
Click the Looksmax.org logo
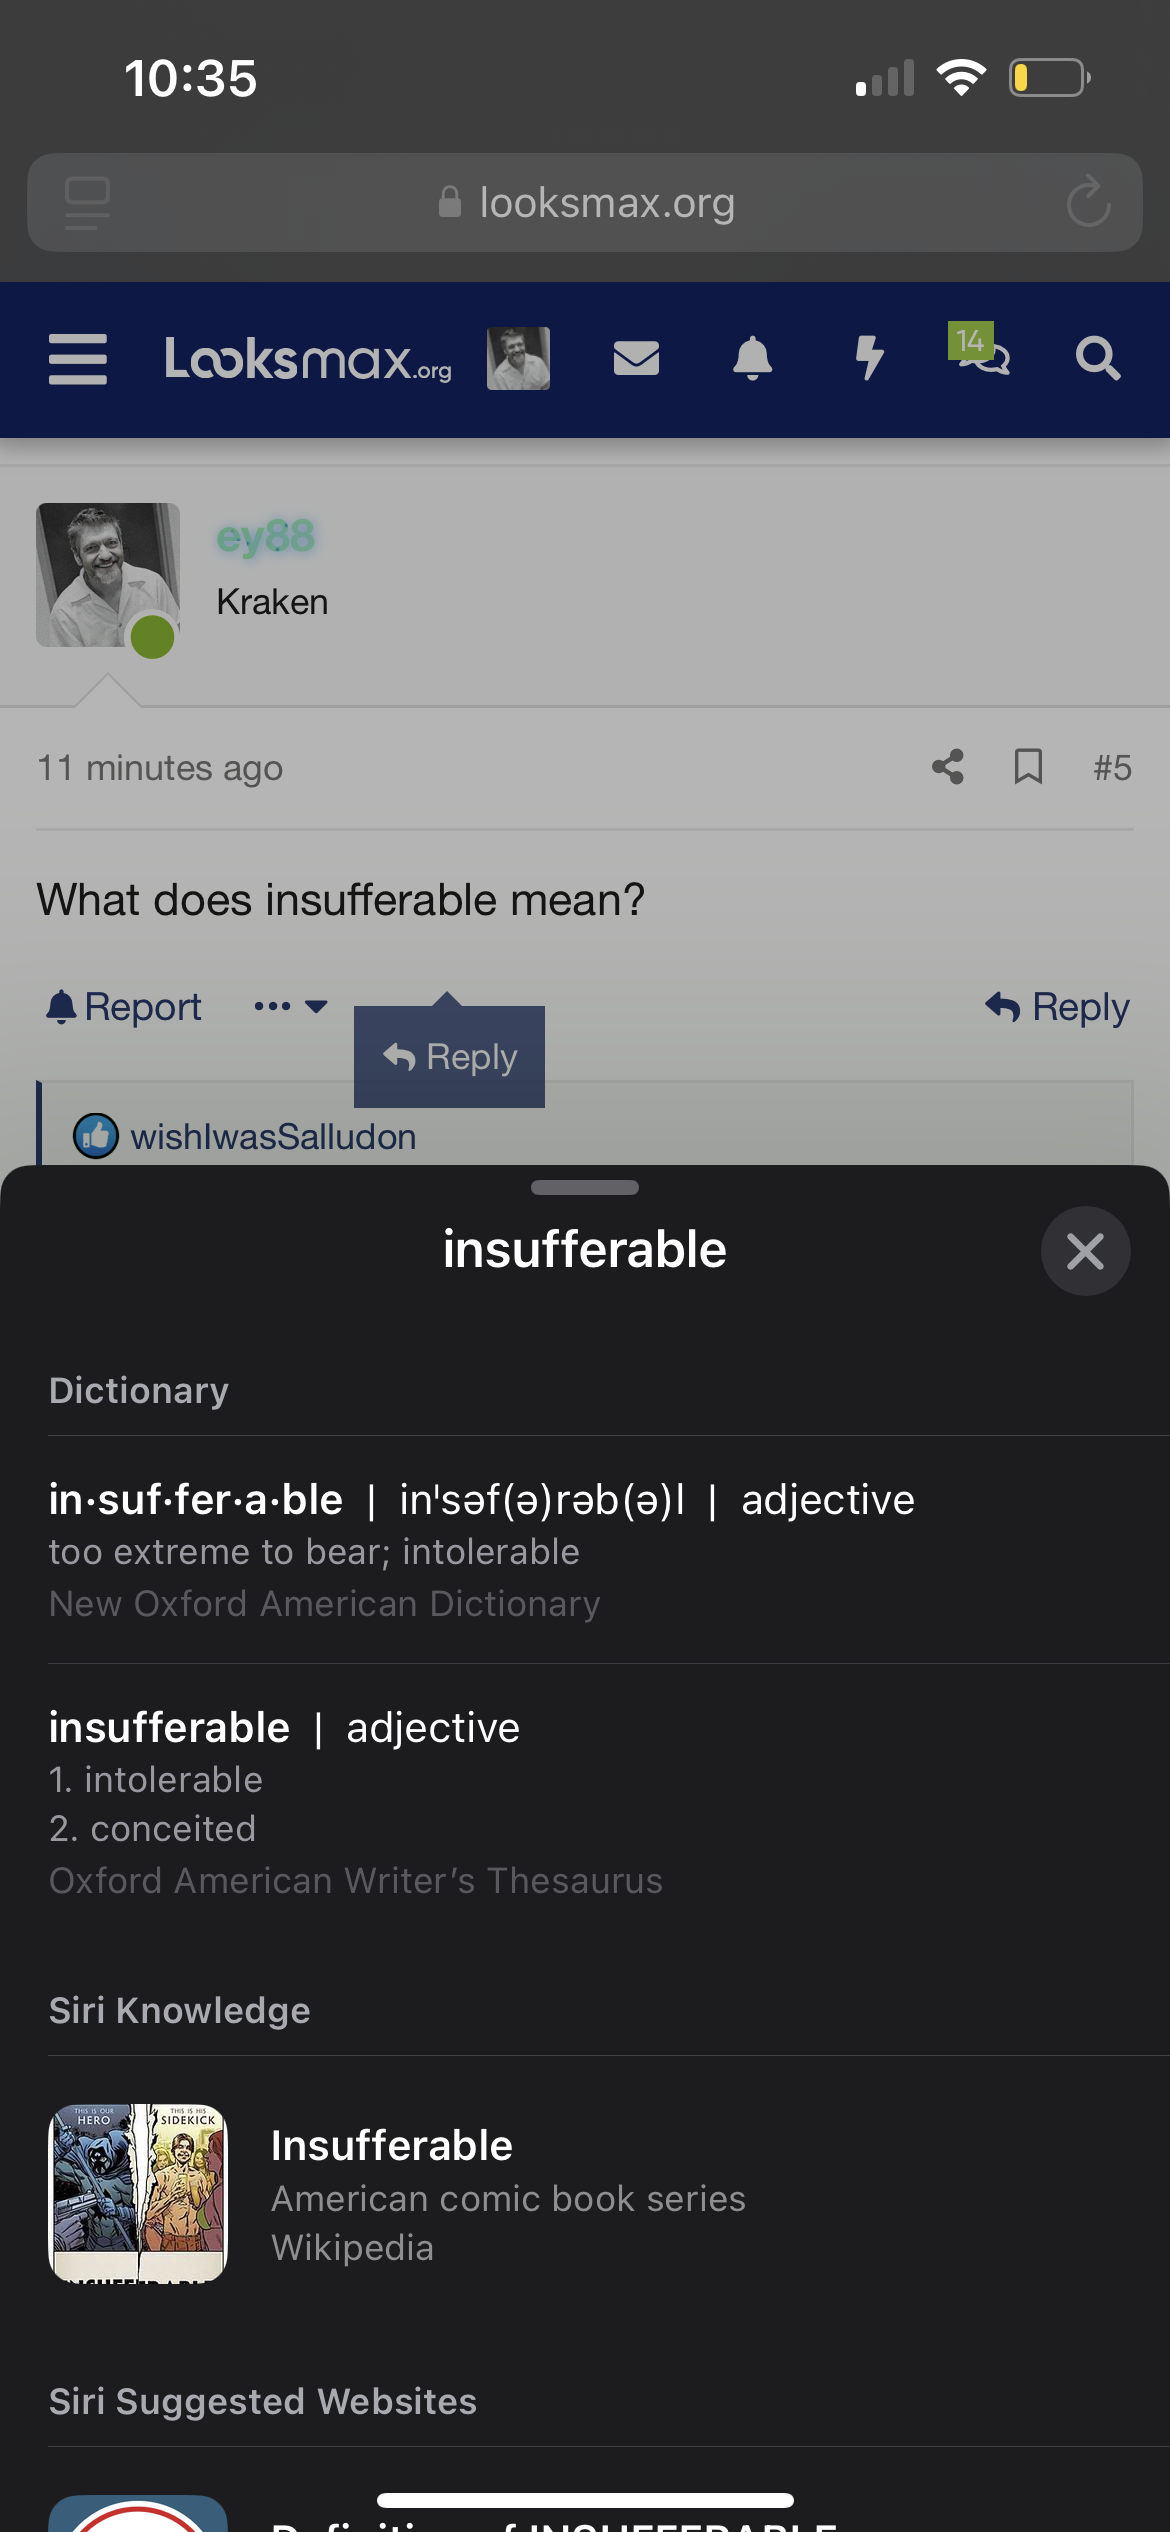307,359
